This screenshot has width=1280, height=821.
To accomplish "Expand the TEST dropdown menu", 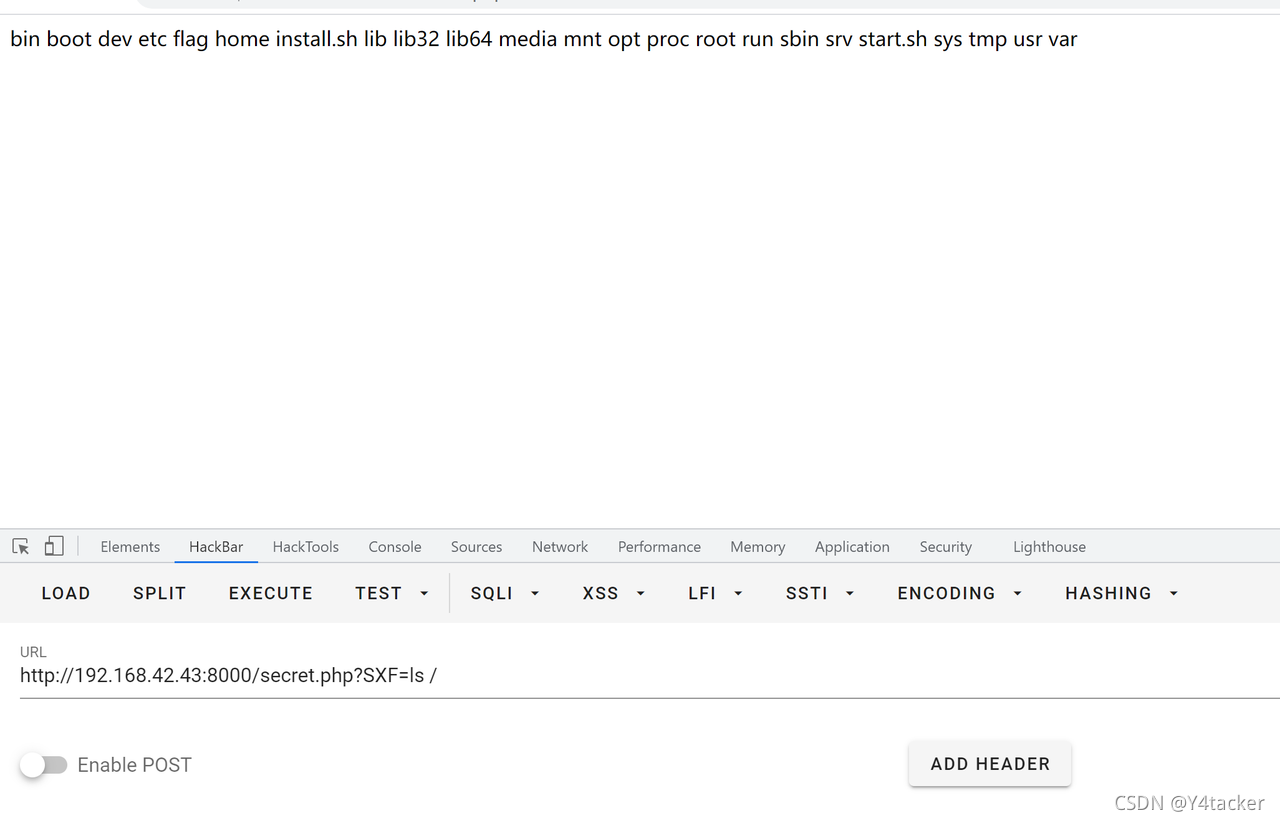I will [392, 593].
